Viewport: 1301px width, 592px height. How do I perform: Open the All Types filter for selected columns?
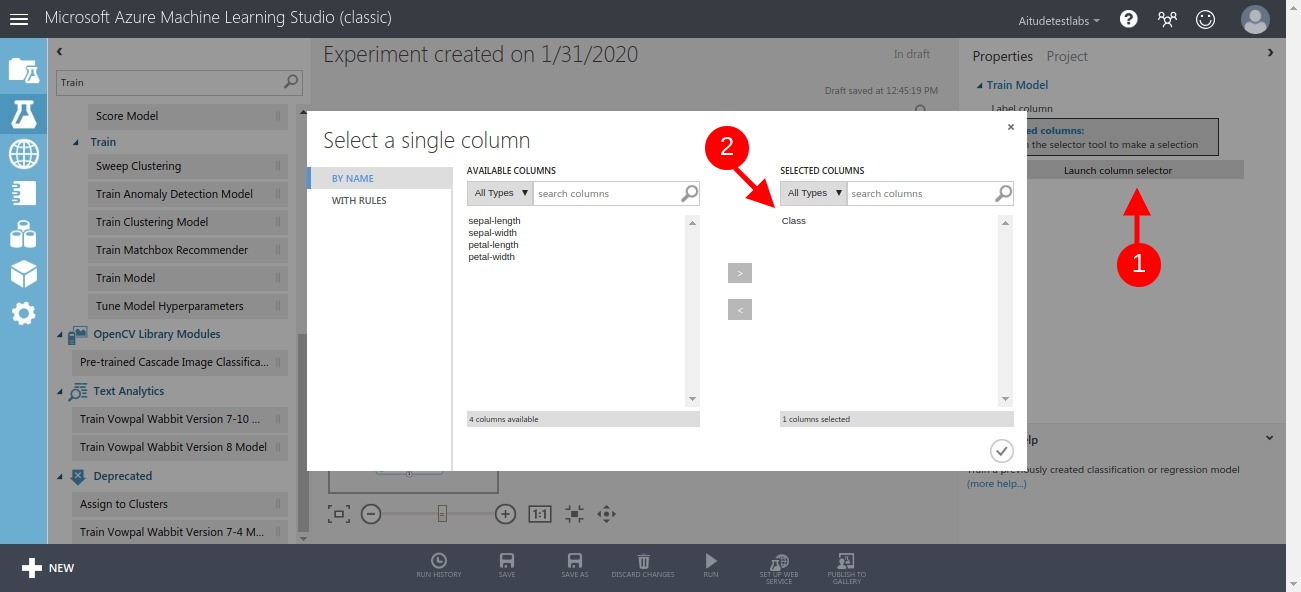812,192
